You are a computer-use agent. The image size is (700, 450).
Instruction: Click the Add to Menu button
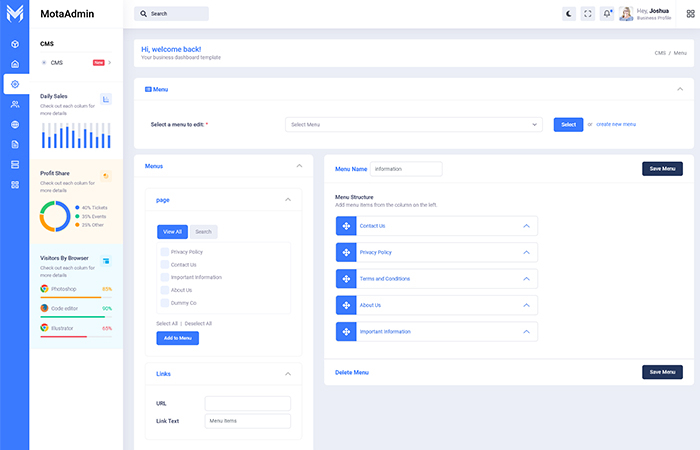pyautogui.click(x=177, y=338)
